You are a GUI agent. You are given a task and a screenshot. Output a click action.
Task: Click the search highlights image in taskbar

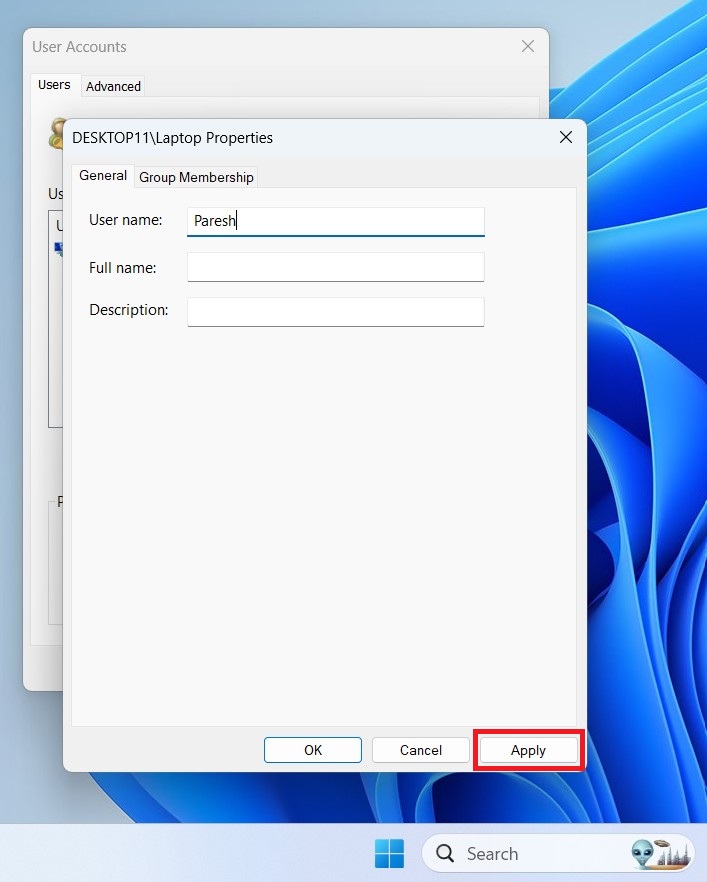coord(661,854)
